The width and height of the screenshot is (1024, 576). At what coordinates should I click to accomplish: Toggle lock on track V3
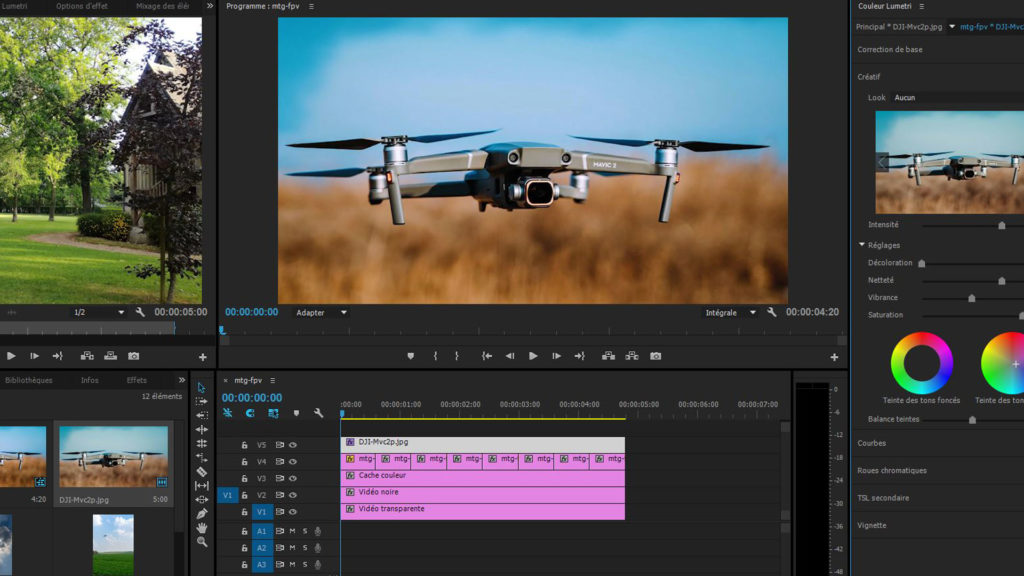click(x=244, y=478)
